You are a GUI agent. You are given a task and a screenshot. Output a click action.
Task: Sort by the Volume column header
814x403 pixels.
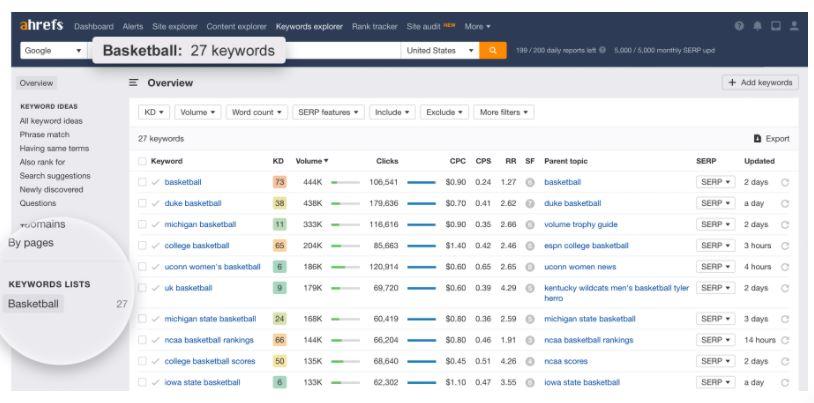pos(311,161)
